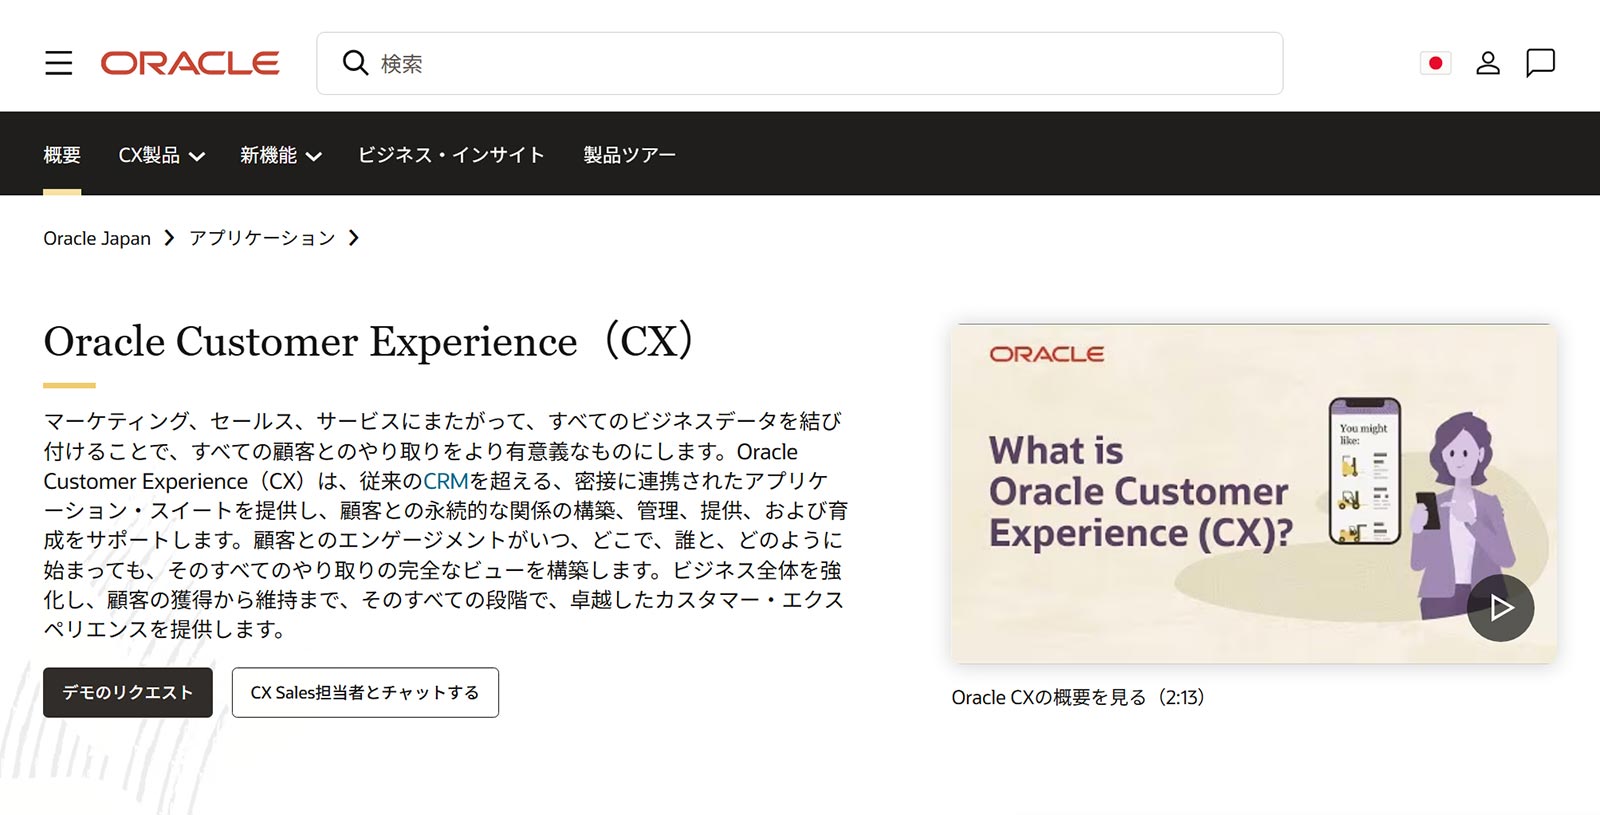
Task: Open 製品ツアー menu item
Action: point(629,155)
